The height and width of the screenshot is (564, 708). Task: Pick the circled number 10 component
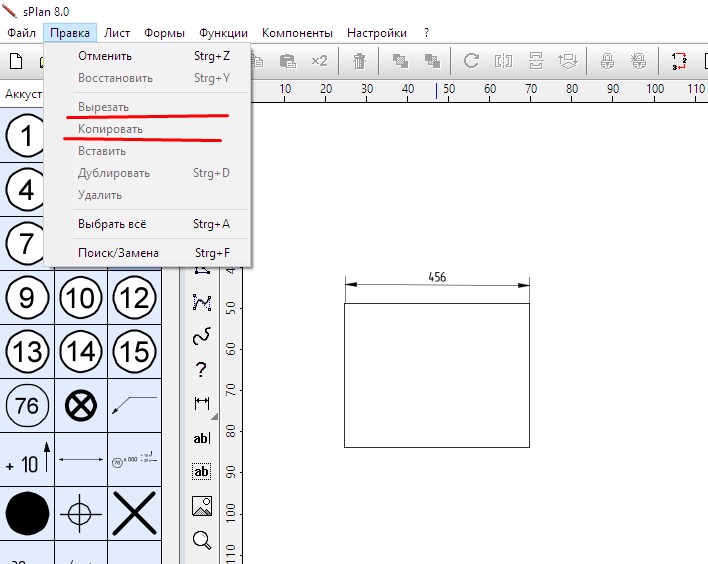click(x=81, y=298)
